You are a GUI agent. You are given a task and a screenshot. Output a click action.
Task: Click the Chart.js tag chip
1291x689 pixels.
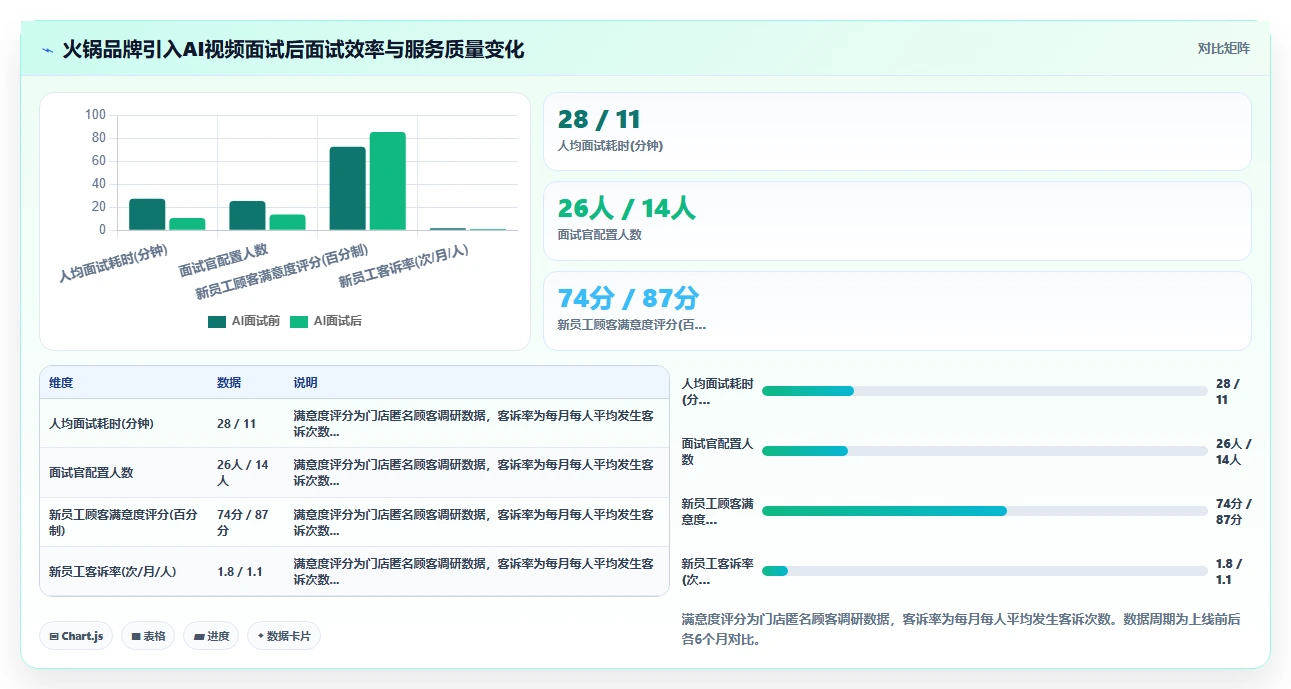click(x=76, y=636)
